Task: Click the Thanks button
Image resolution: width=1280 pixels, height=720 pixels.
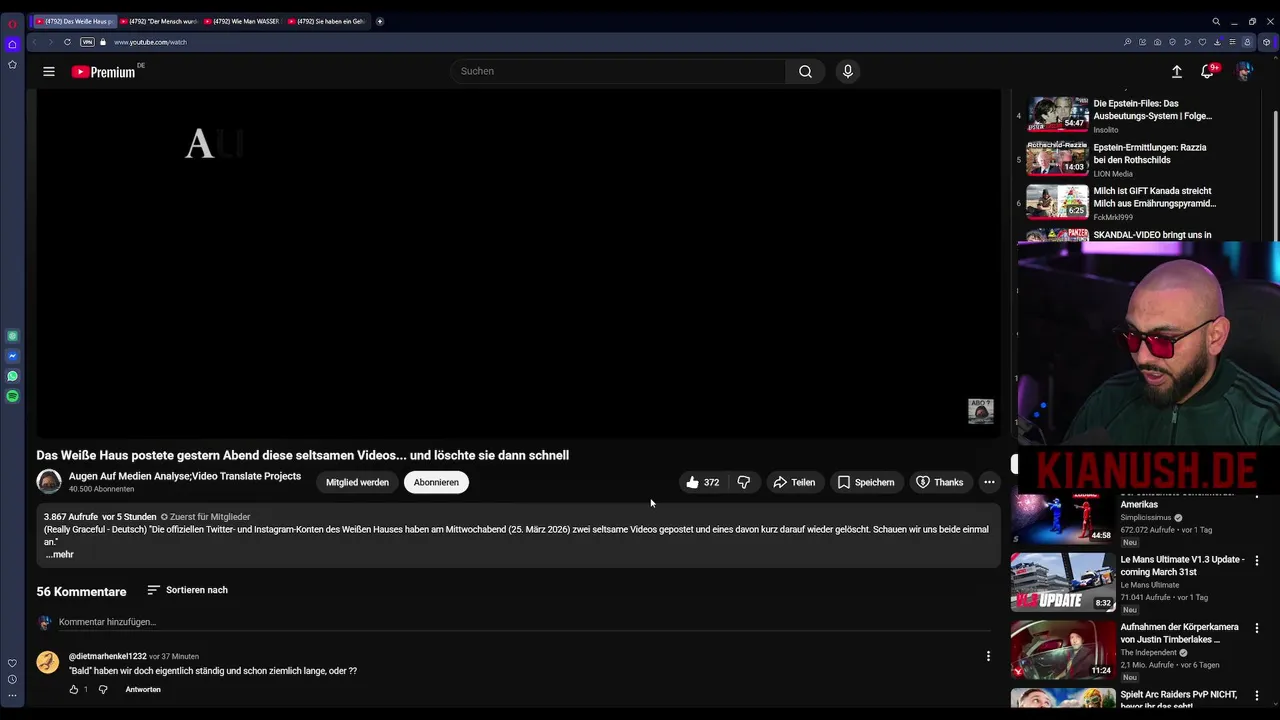Action: coord(939,482)
